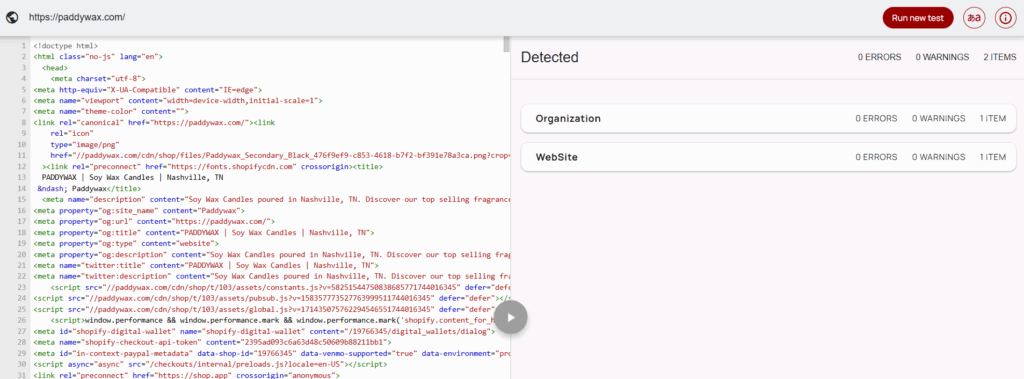The height and width of the screenshot is (379, 1024).
Task: Click the og:site_name meta line
Action: (x=139, y=210)
